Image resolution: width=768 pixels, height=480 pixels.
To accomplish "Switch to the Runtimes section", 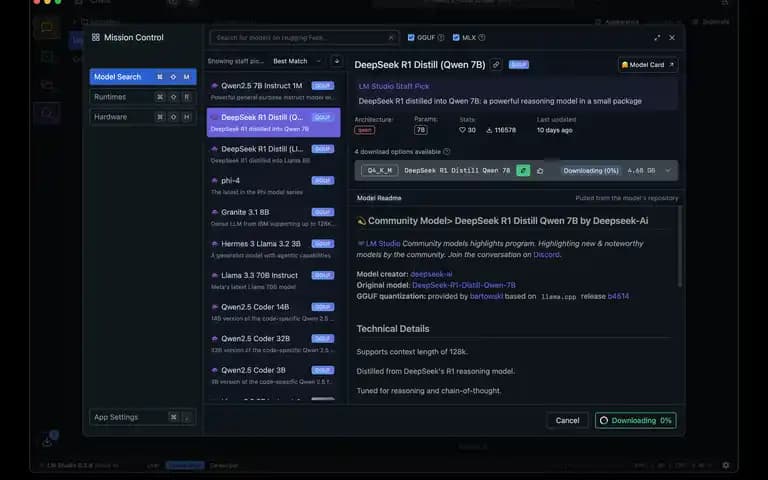I will click(143, 97).
